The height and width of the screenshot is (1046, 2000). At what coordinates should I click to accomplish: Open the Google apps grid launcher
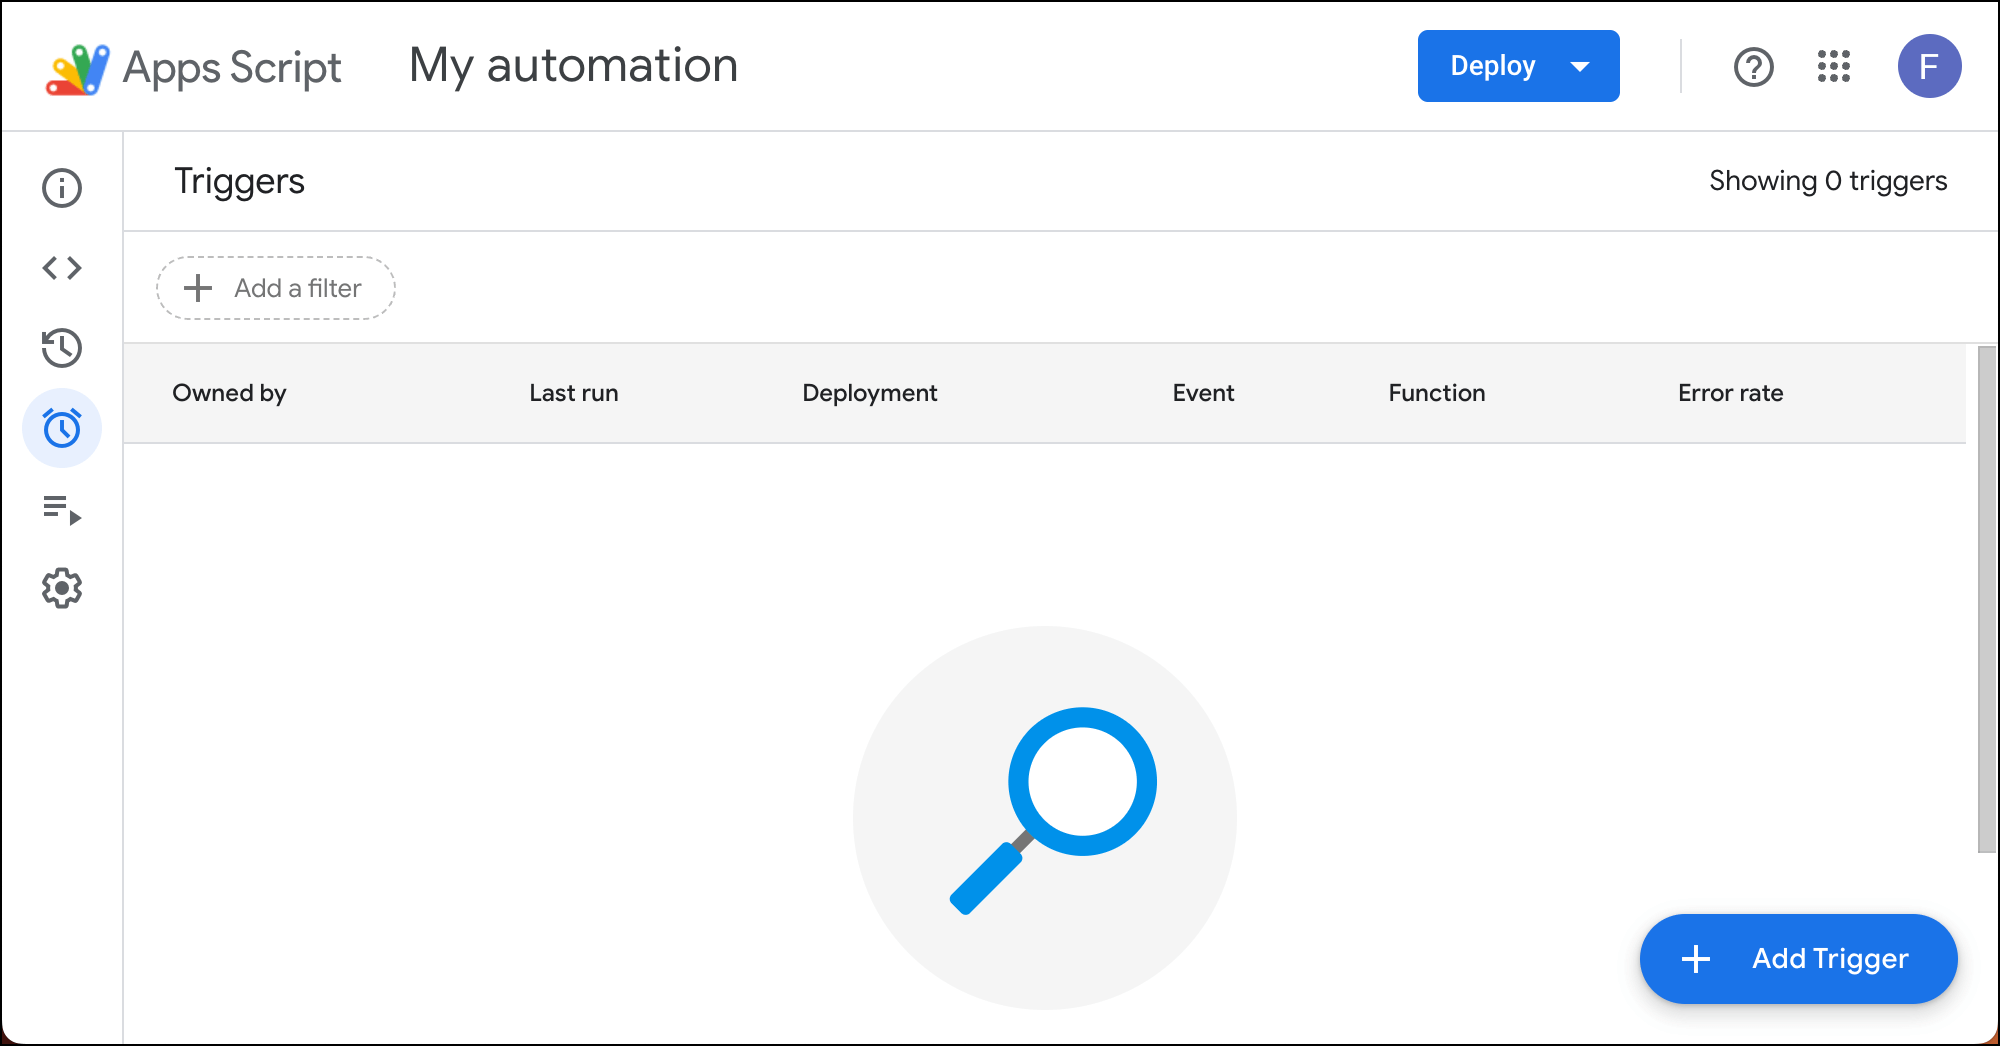tap(1833, 67)
